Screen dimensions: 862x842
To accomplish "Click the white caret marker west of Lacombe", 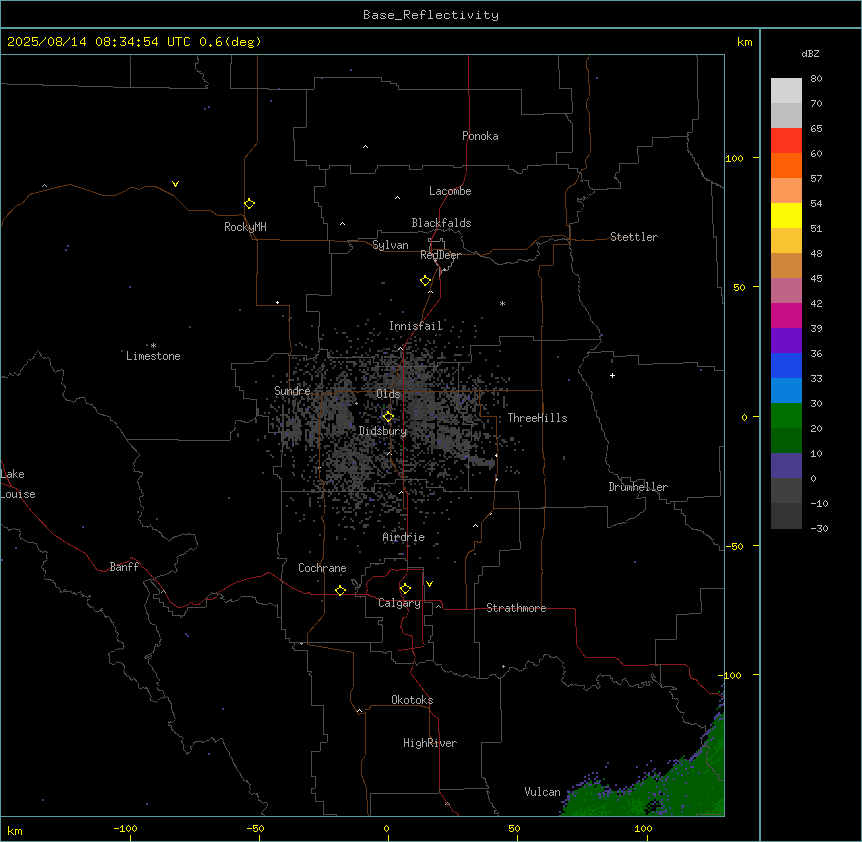I will coord(397,197).
